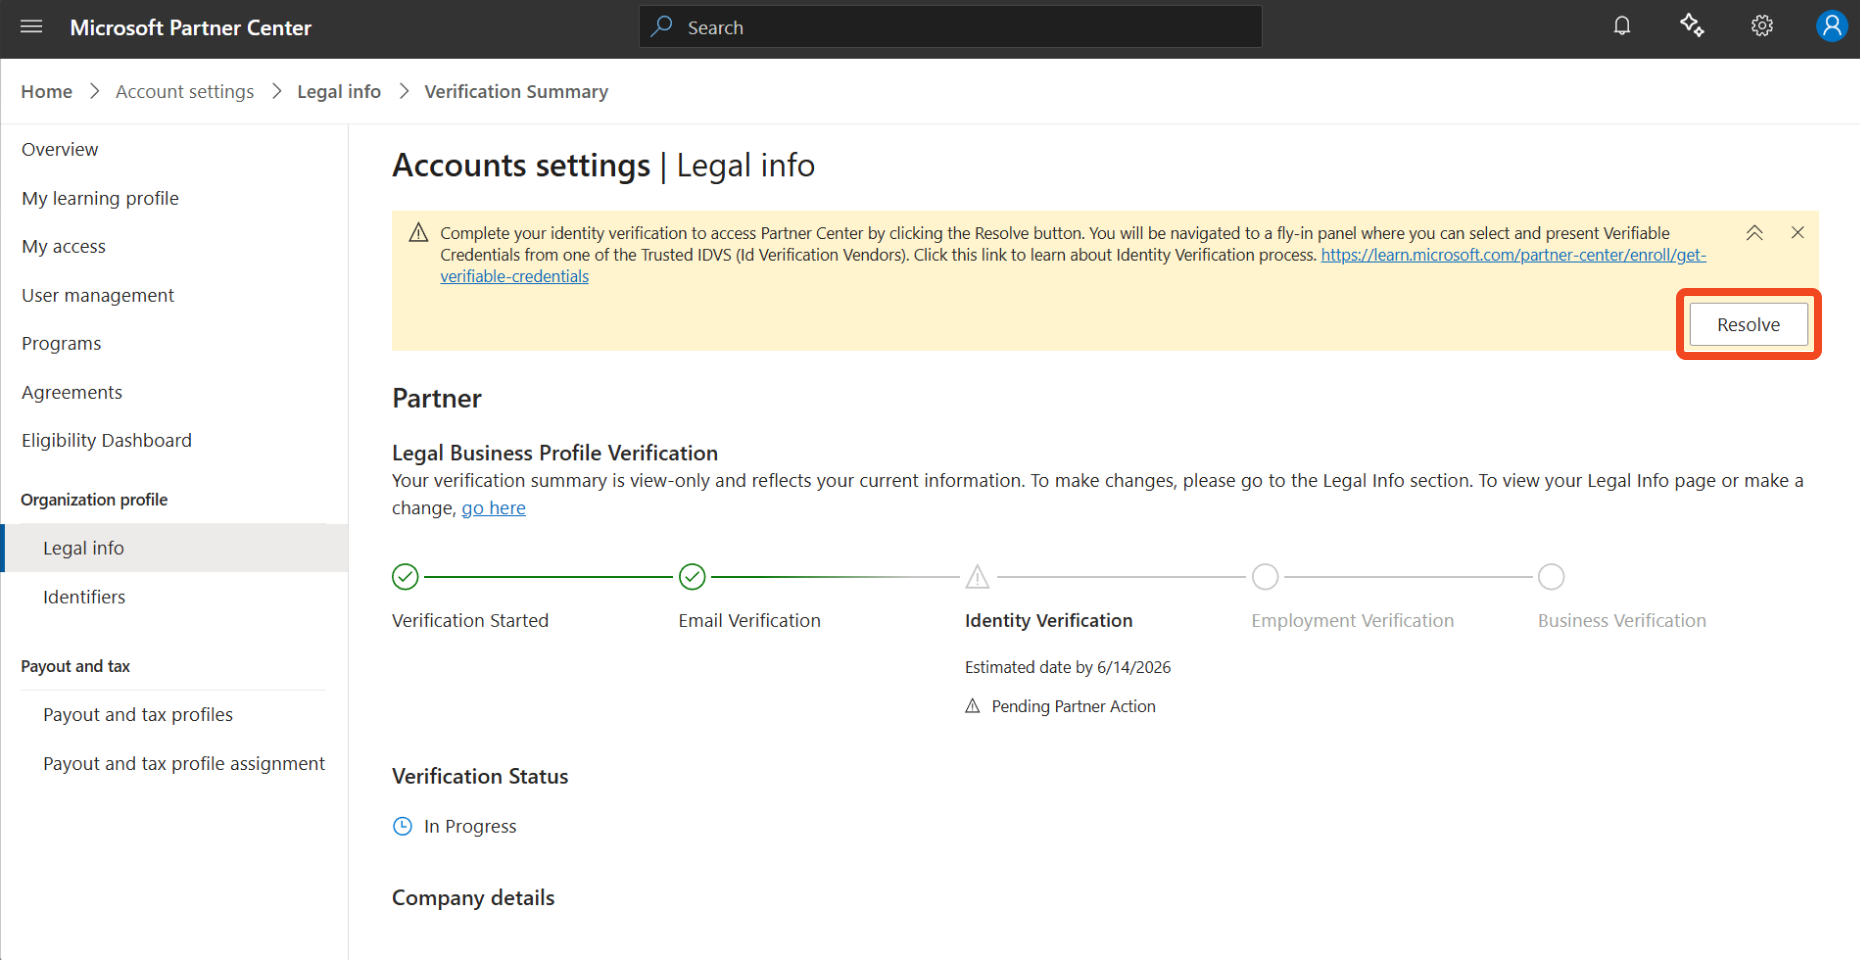1860x960 pixels.
Task: Click the search magnifier icon
Action: (661, 27)
